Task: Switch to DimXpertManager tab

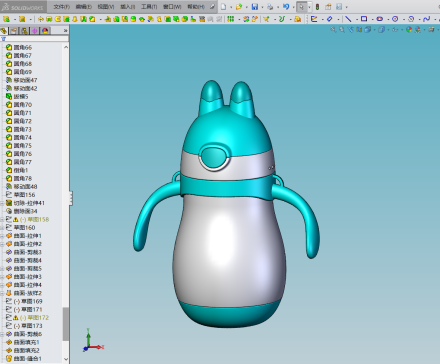Action: 35,31
